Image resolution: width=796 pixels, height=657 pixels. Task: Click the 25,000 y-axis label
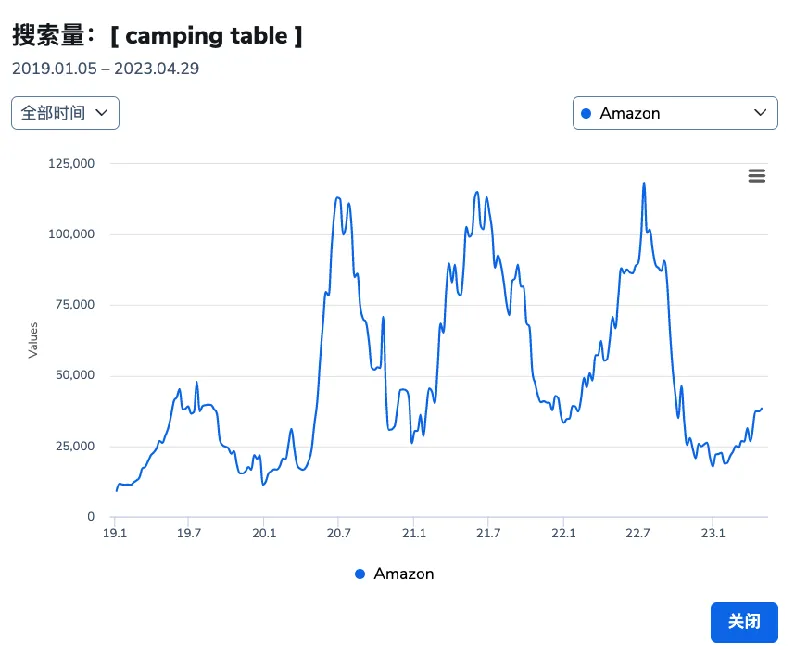[x=75, y=446]
